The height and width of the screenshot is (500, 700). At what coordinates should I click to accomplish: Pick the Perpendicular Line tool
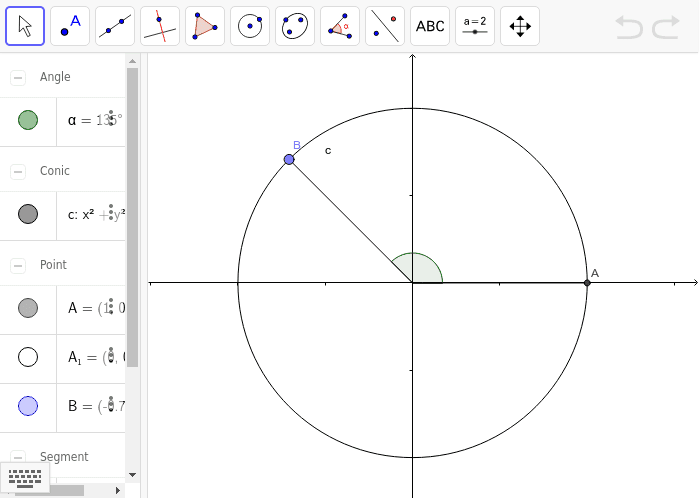pos(160,26)
